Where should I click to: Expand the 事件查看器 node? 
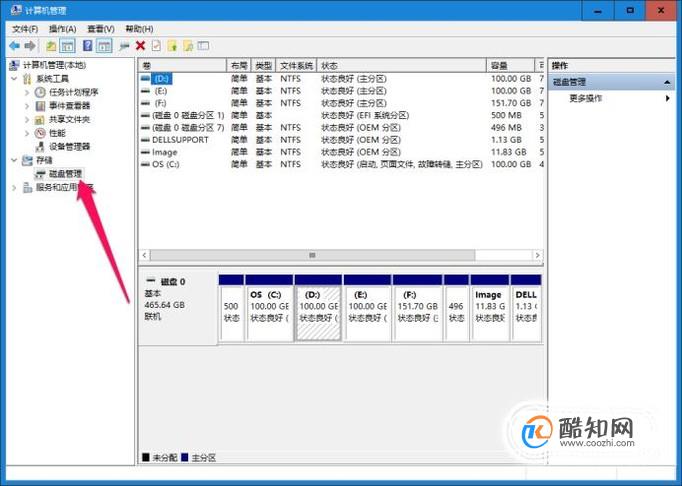27,106
